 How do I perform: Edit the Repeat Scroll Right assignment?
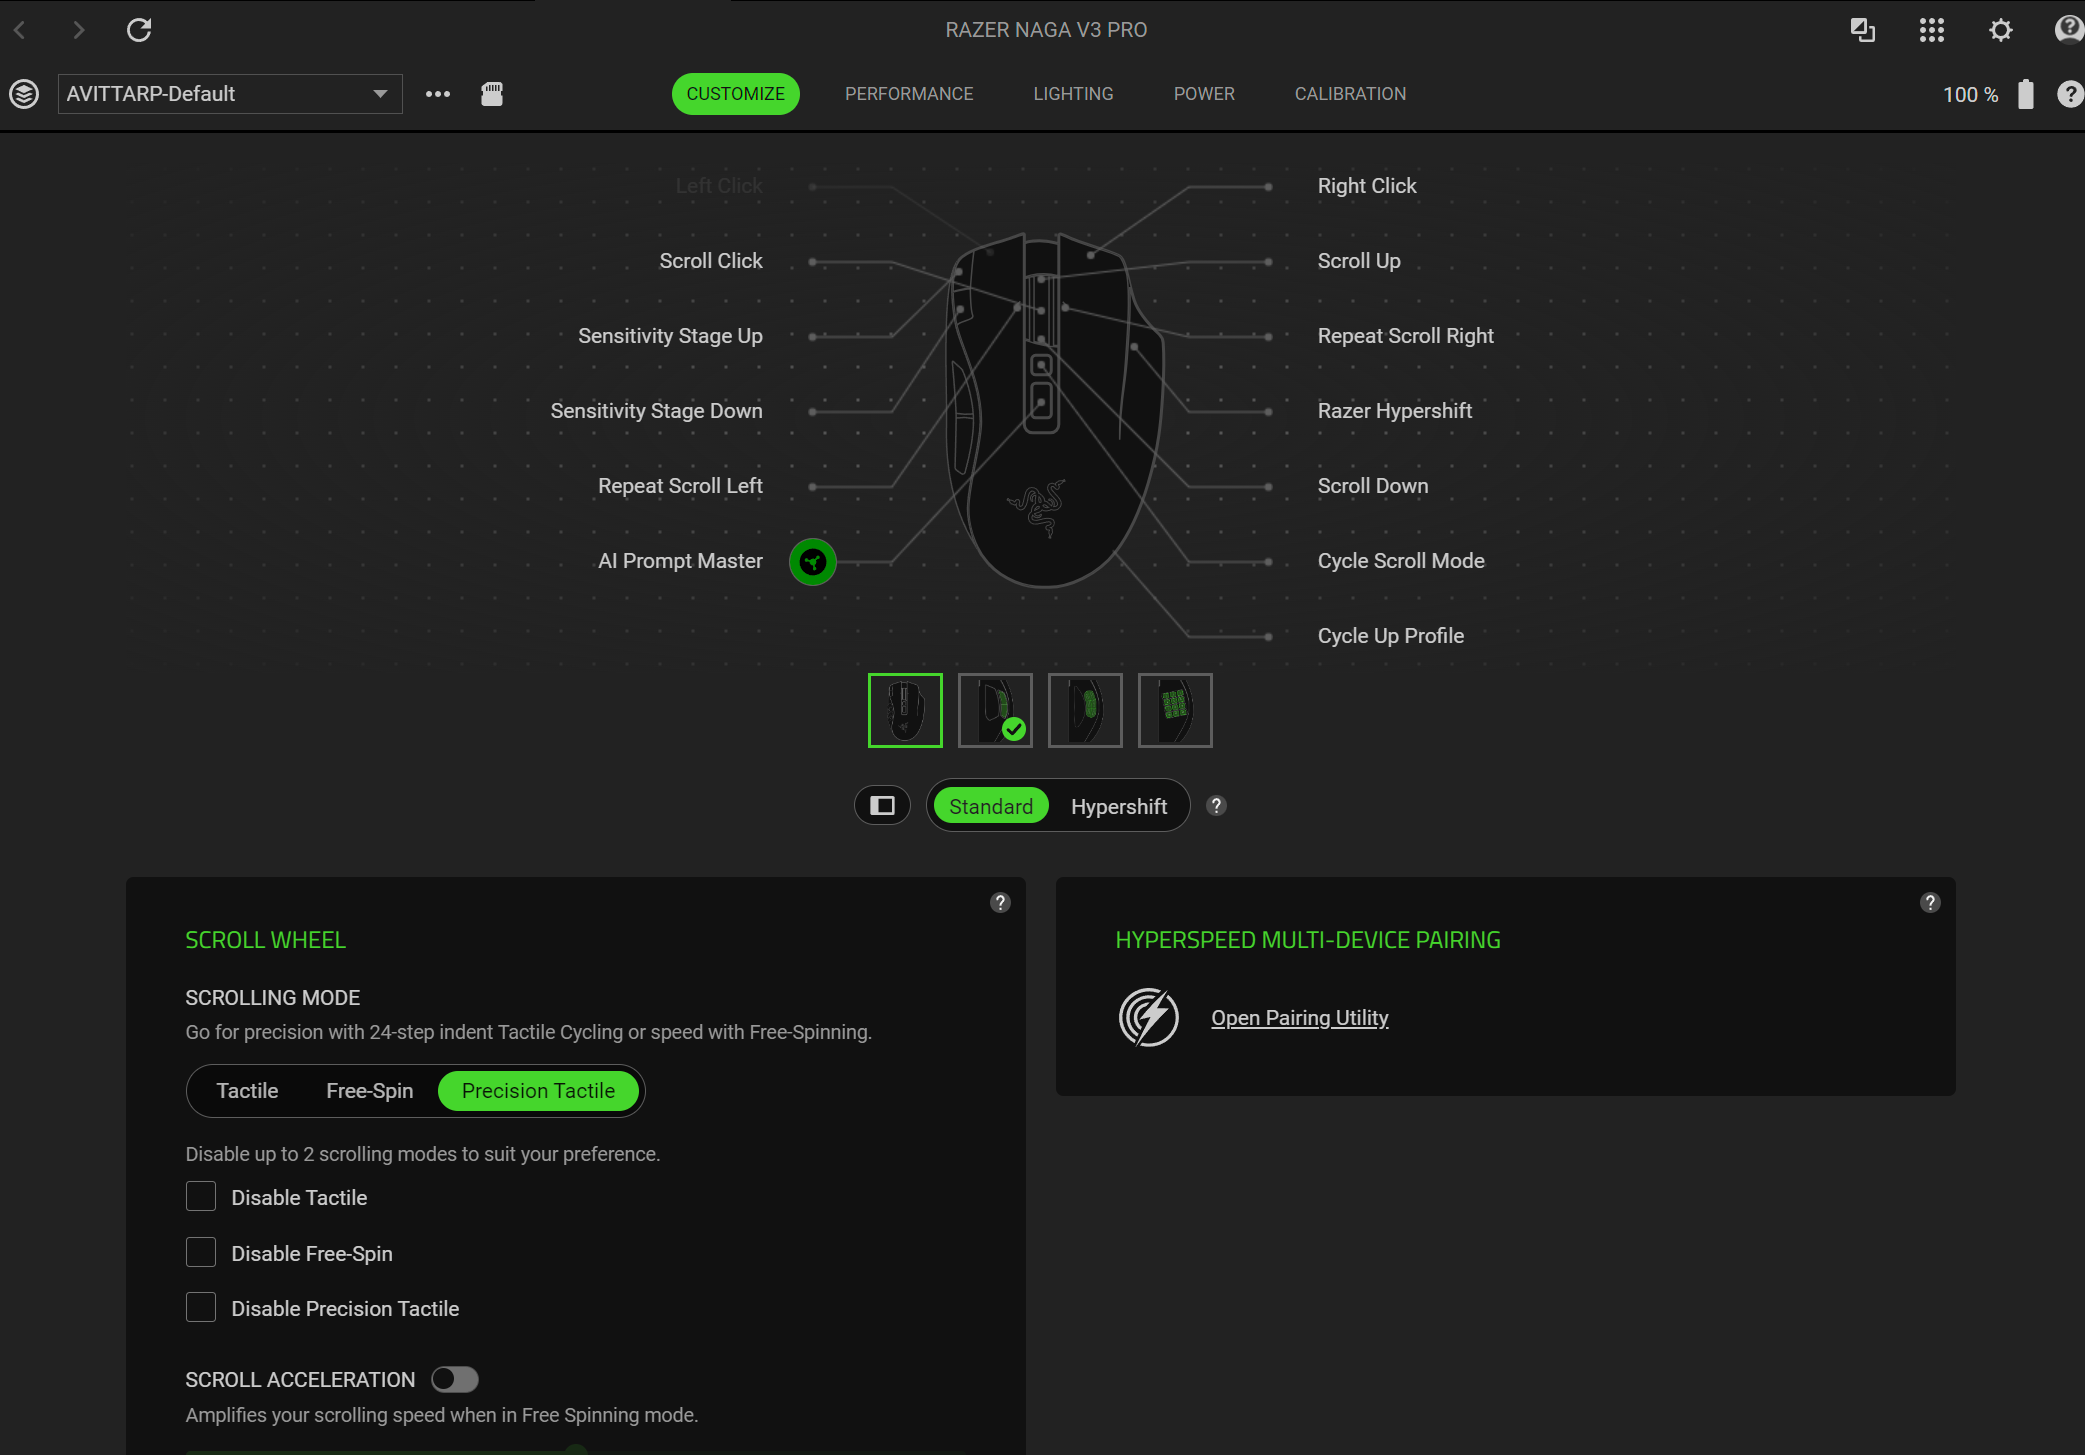click(1406, 336)
